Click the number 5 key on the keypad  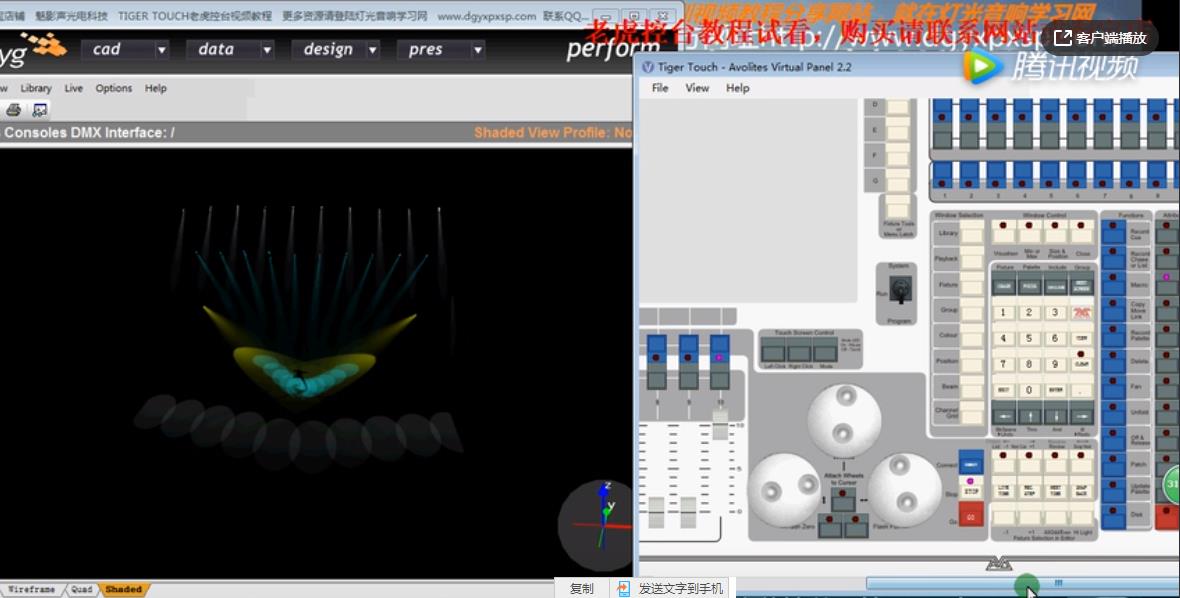tap(1029, 338)
